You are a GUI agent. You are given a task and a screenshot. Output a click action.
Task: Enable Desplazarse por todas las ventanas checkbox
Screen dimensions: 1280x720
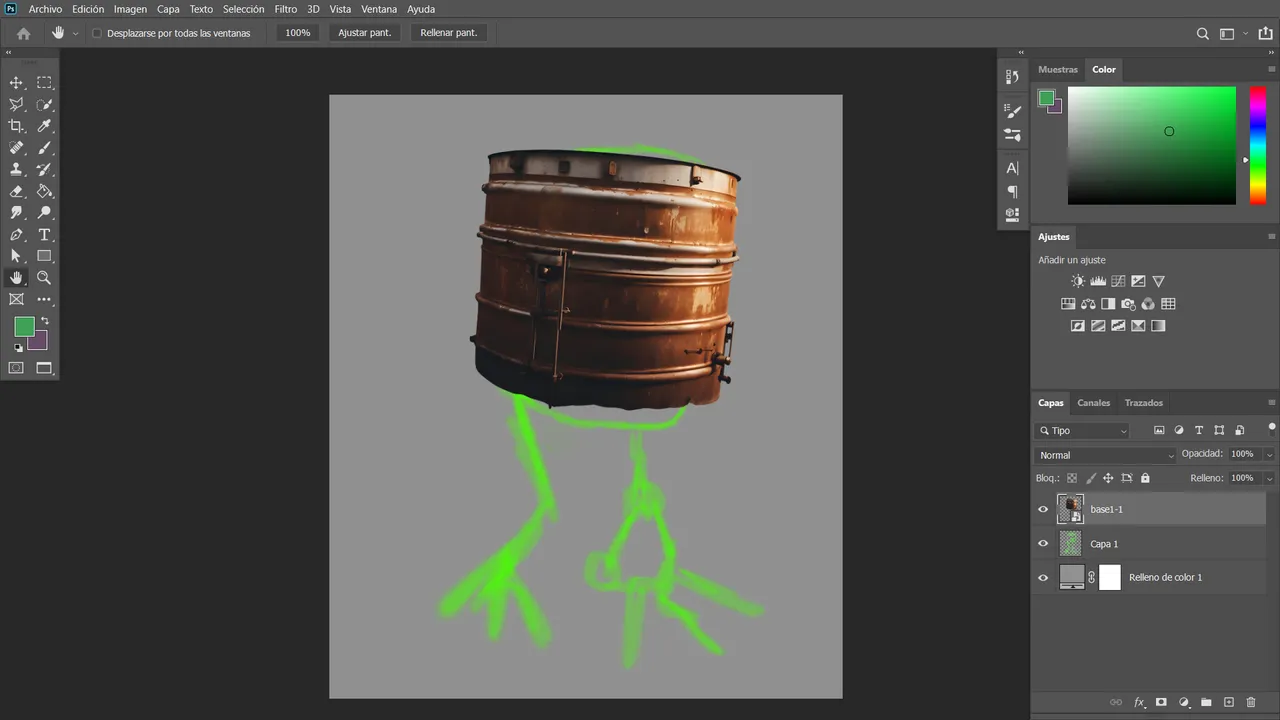(97, 33)
